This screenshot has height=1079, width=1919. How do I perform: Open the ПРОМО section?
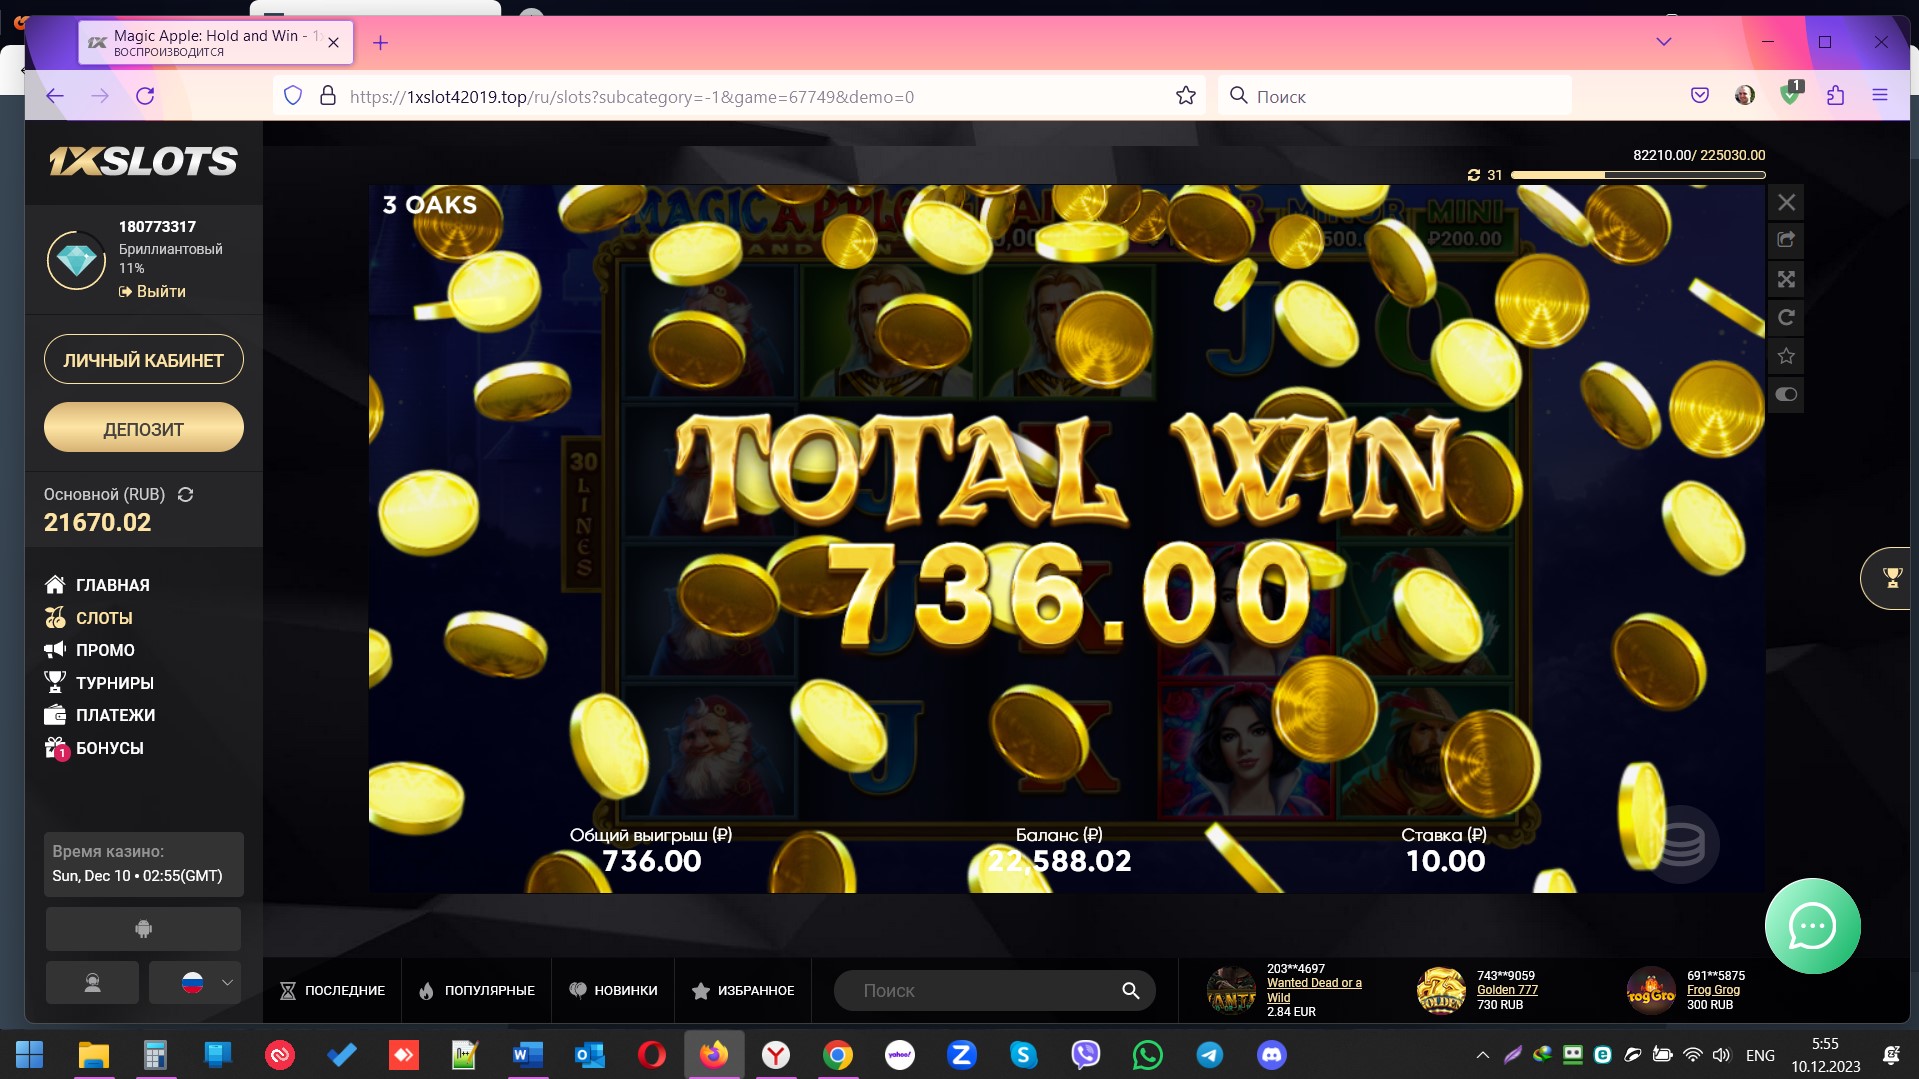pos(89,650)
